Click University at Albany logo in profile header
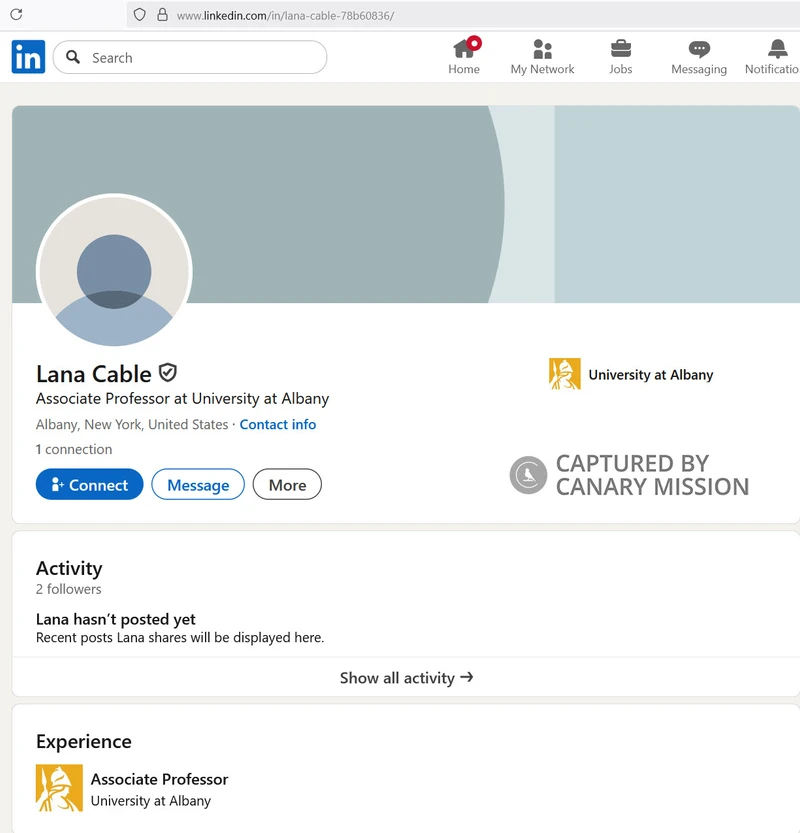Image resolution: width=800 pixels, height=833 pixels. click(x=565, y=374)
